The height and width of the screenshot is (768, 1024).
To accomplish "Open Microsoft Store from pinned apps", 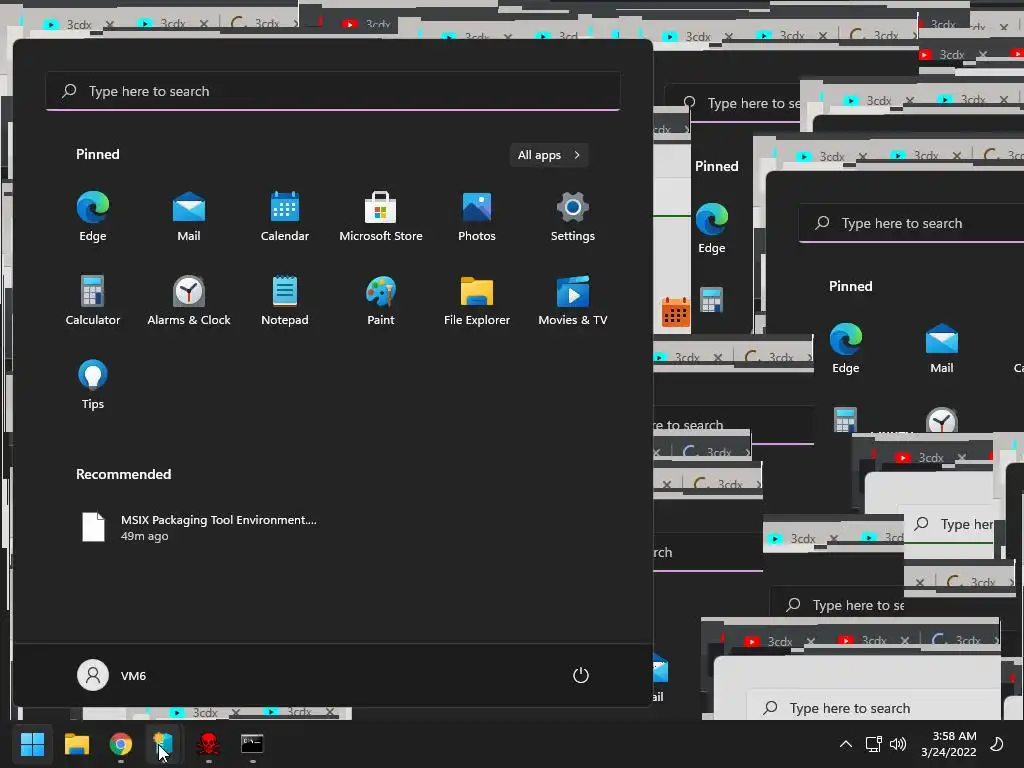I will [381, 217].
